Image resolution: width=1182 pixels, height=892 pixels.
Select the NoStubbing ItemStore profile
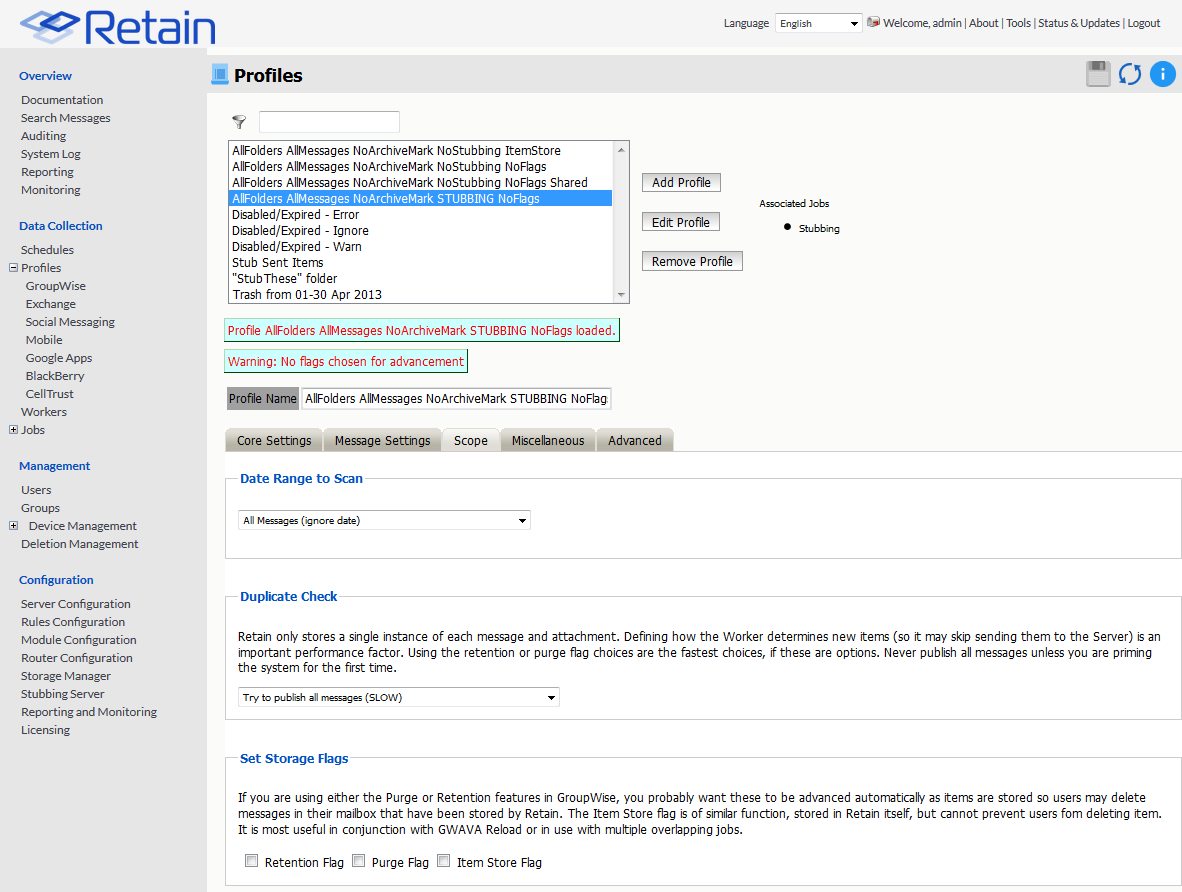421,151
